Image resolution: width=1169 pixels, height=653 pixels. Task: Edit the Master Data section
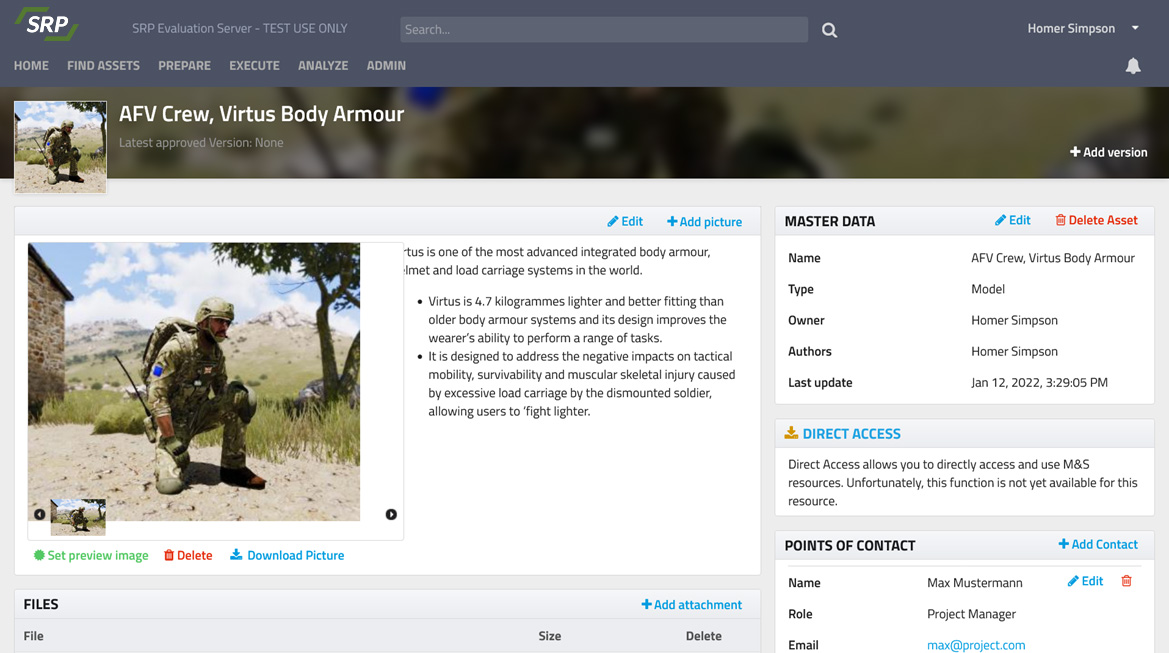[x=1012, y=220]
